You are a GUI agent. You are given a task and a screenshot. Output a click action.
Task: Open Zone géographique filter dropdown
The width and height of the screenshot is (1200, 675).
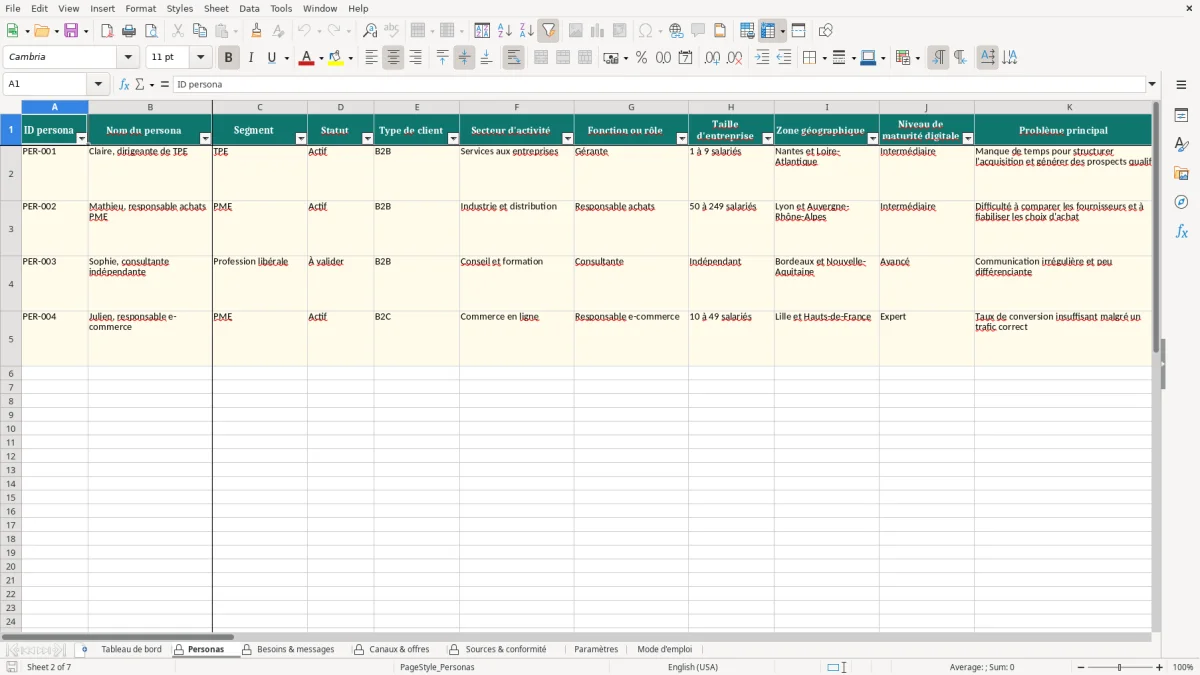click(873, 138)
